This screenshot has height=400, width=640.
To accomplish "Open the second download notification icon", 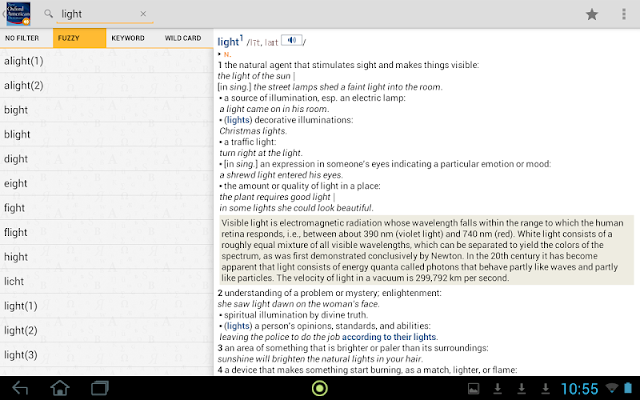I will point(521,389).
